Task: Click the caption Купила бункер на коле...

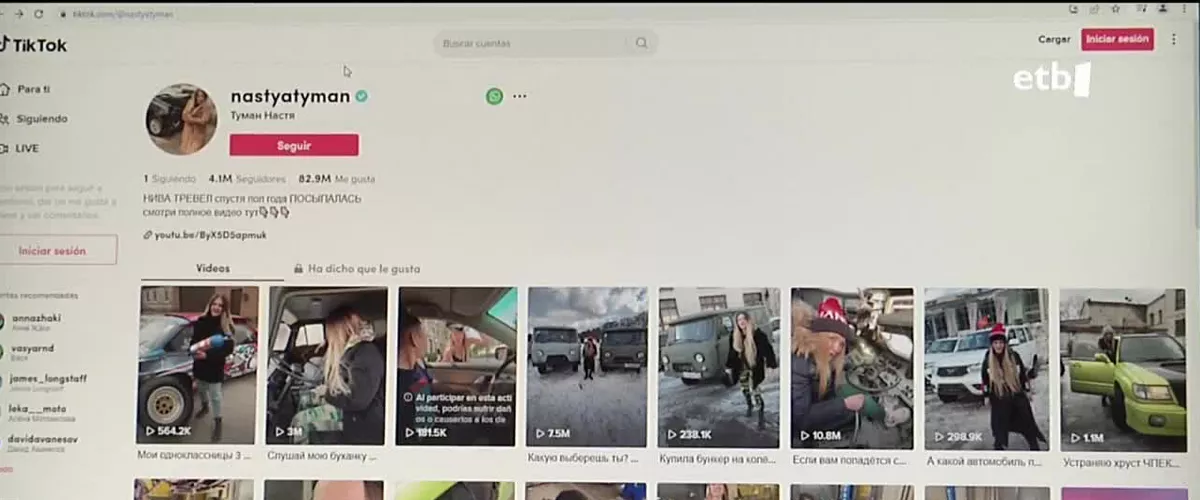Action: (x=718, y=458)
